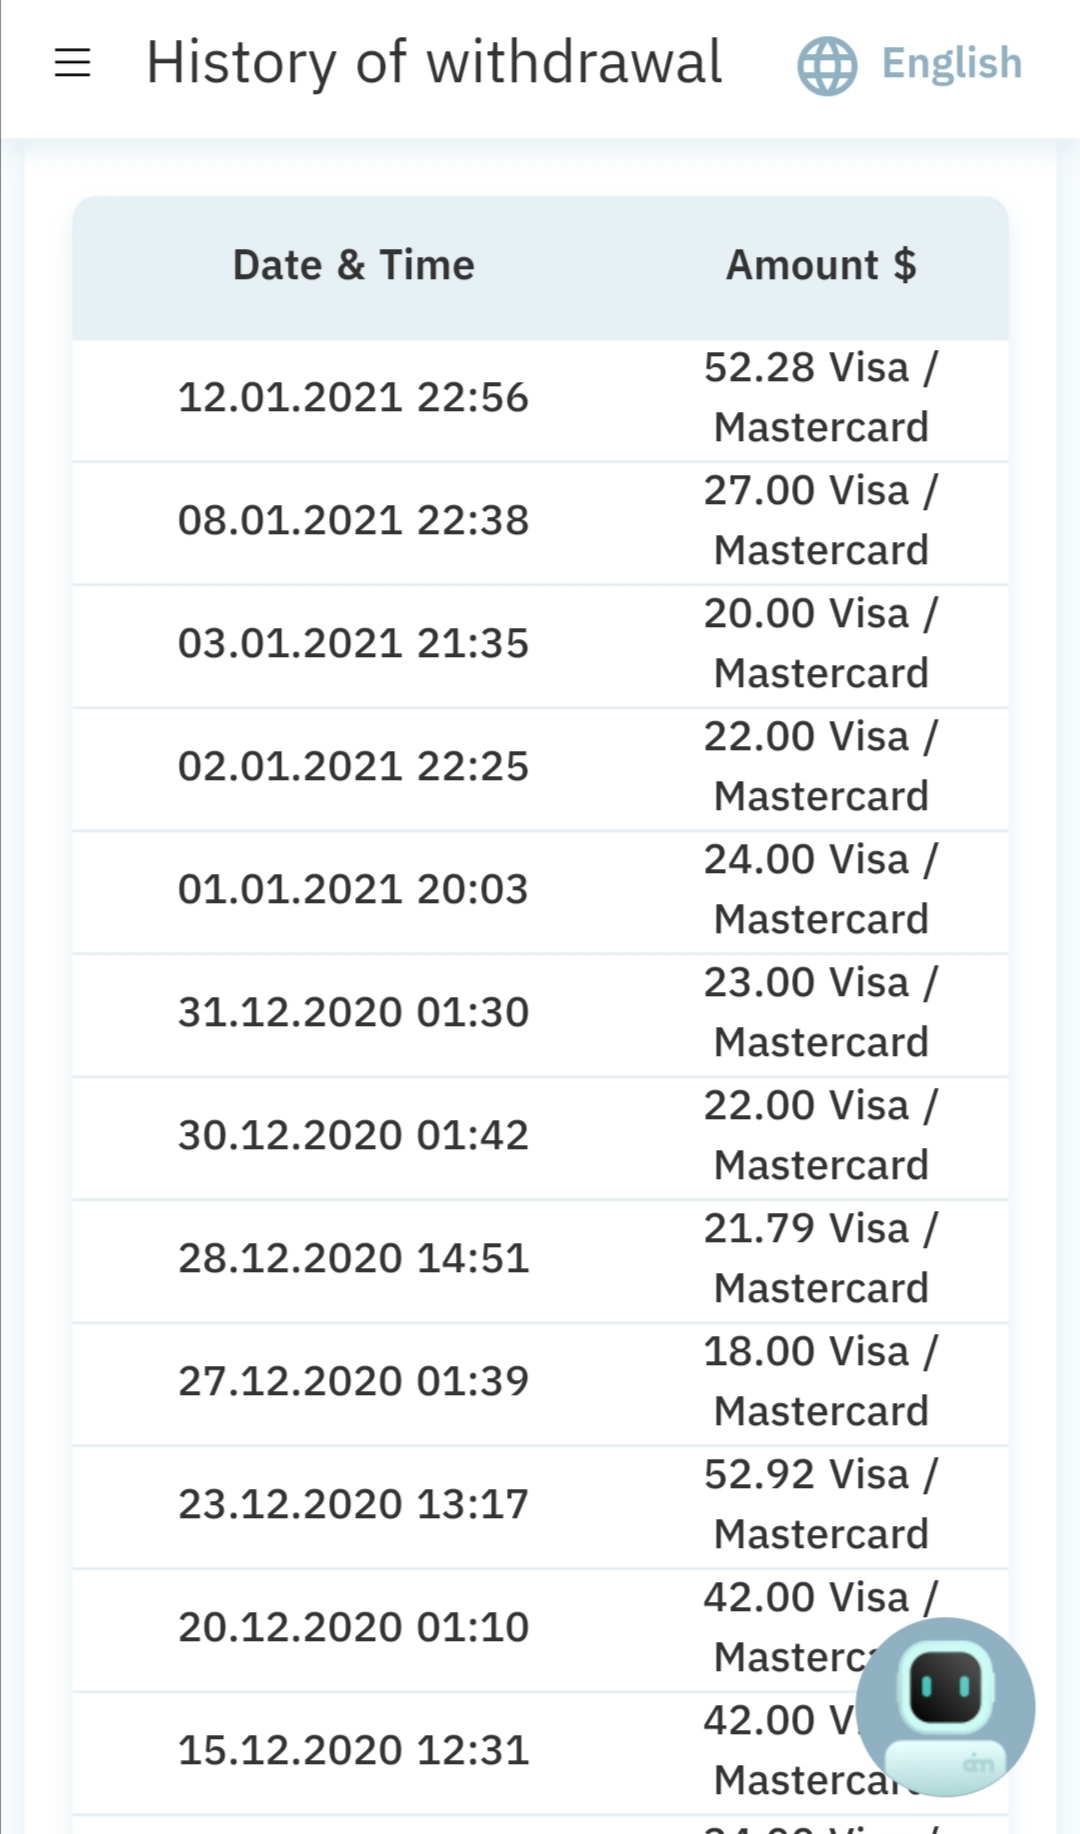Screen dimensions: 1080x1834
Task: Open the hamburger navigation menu
Action: tap(72, 63)
